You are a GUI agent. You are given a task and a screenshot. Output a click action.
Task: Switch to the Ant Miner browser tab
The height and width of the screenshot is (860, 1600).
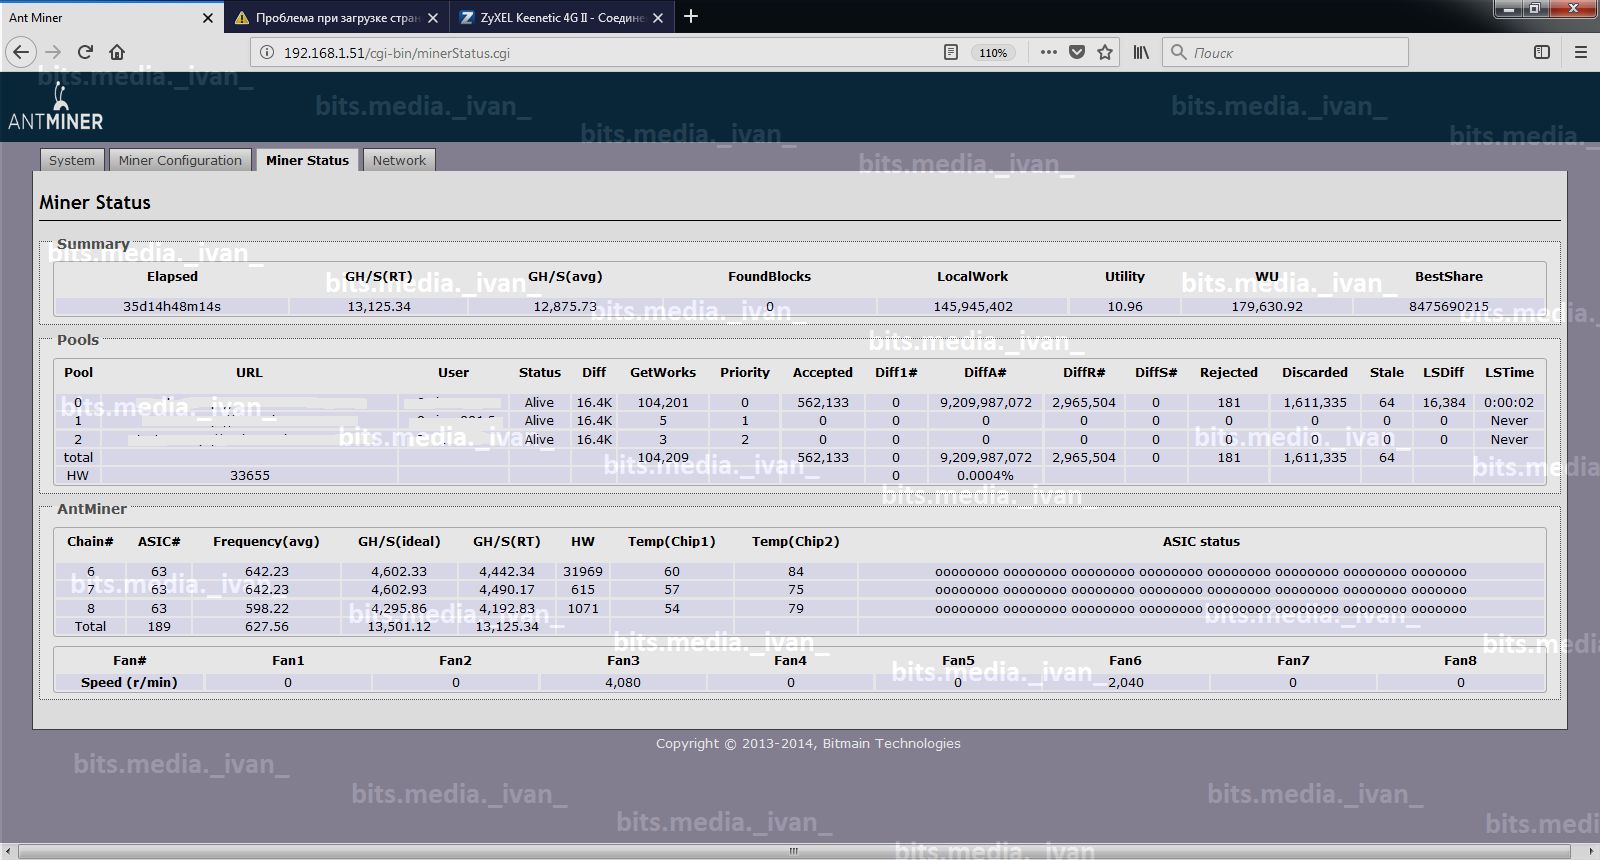111,17
